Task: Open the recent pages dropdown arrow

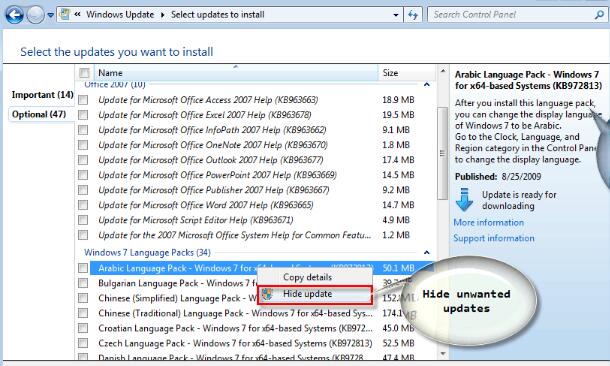Action: pos(51,15)
